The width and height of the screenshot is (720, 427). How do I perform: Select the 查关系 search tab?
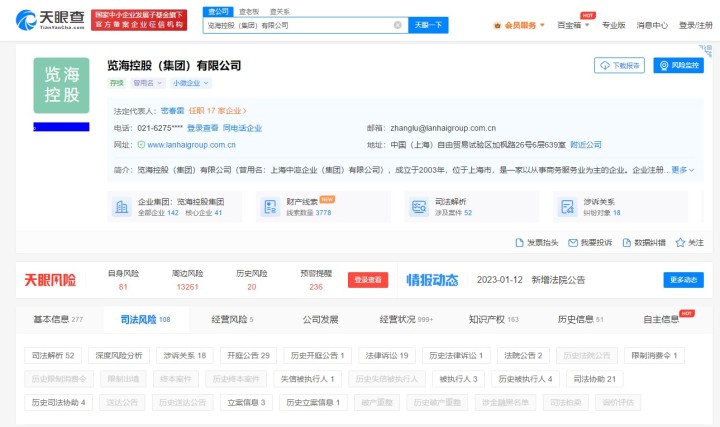[x=279, y=11]
